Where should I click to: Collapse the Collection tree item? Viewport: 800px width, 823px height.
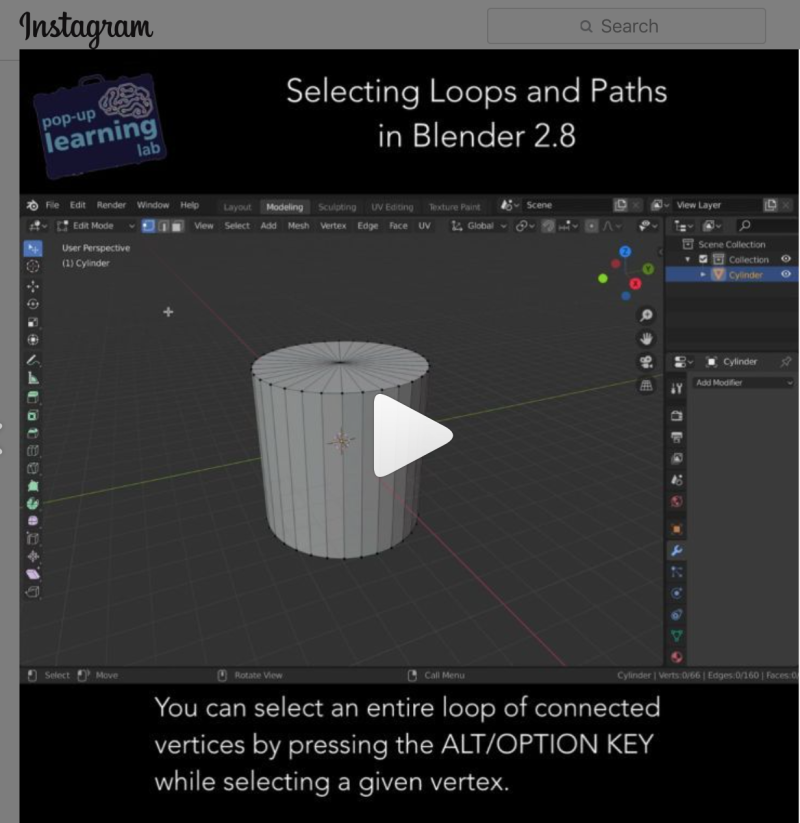coord(688,259)
